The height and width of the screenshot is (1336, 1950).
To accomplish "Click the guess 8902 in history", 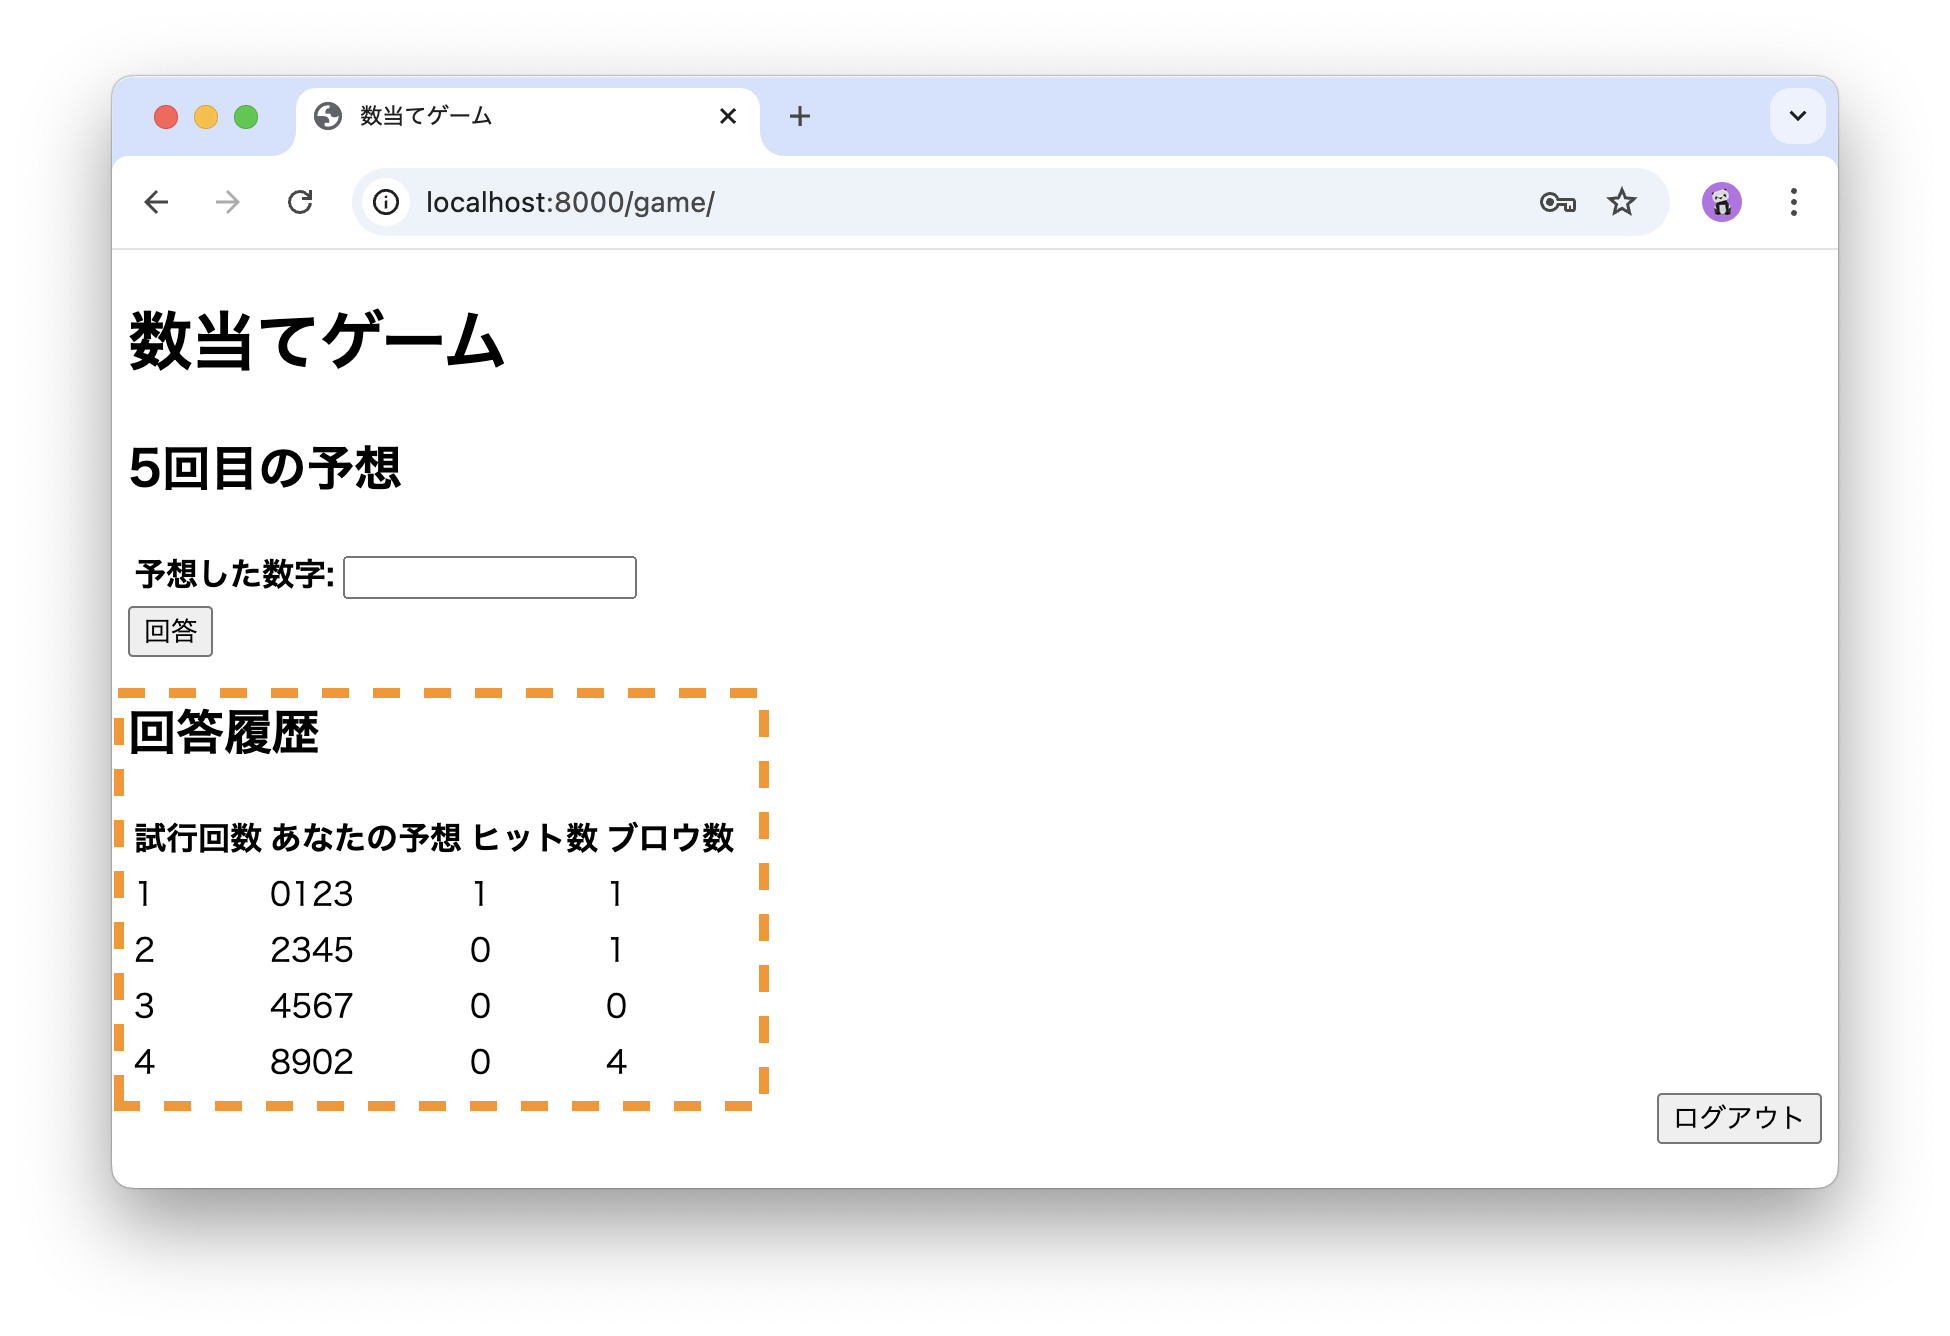I will 312,1062.
